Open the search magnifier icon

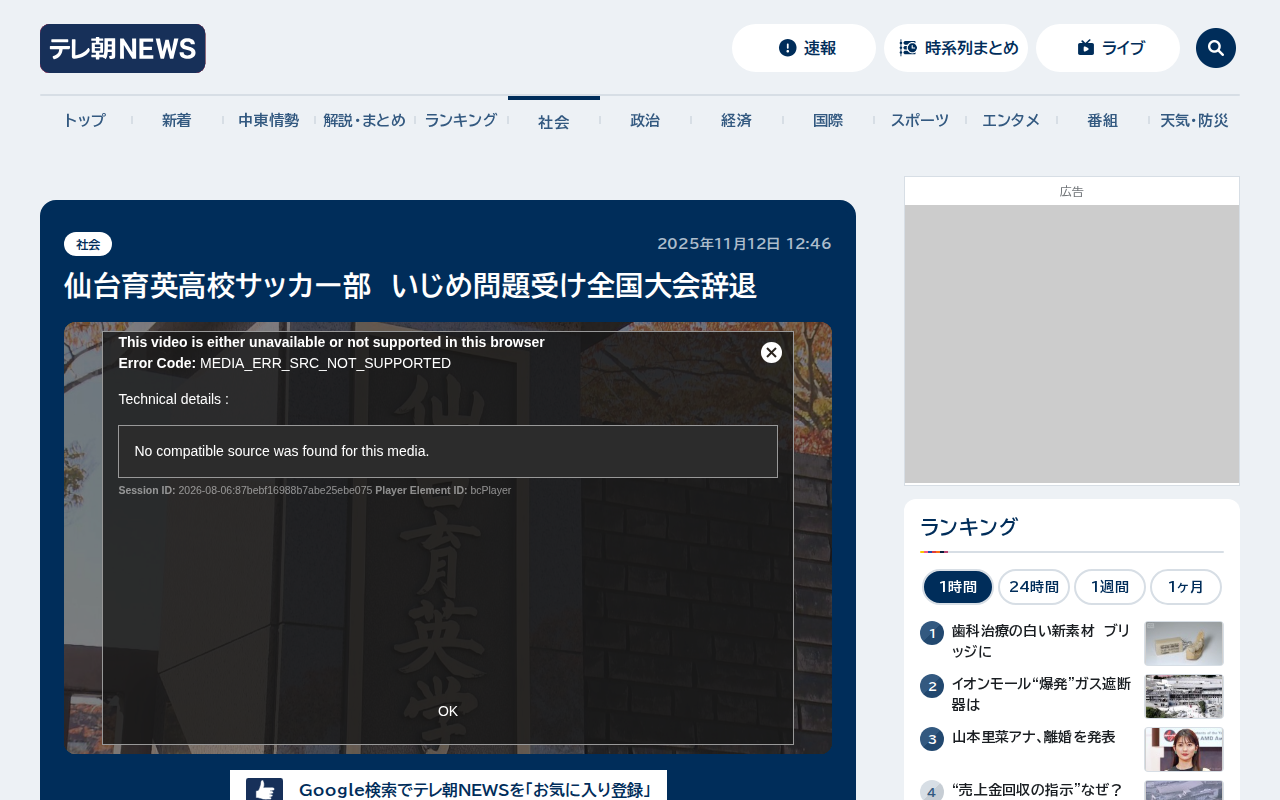click(1216, 48)
